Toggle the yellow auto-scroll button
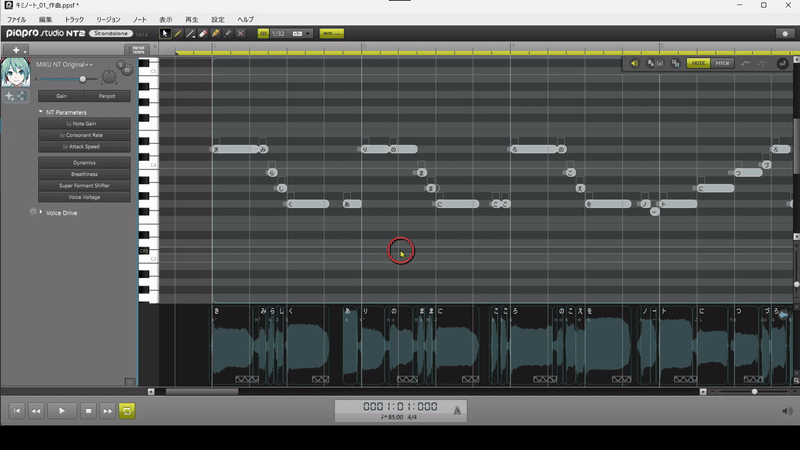 click(x=332, y=34)
